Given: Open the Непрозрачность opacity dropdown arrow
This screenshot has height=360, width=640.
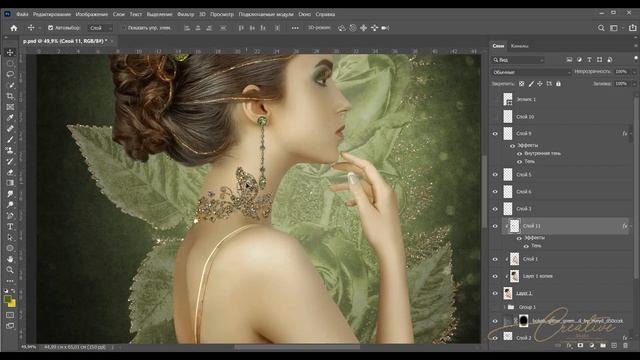Looking at the screenshot, I should [x=634, y=72].
